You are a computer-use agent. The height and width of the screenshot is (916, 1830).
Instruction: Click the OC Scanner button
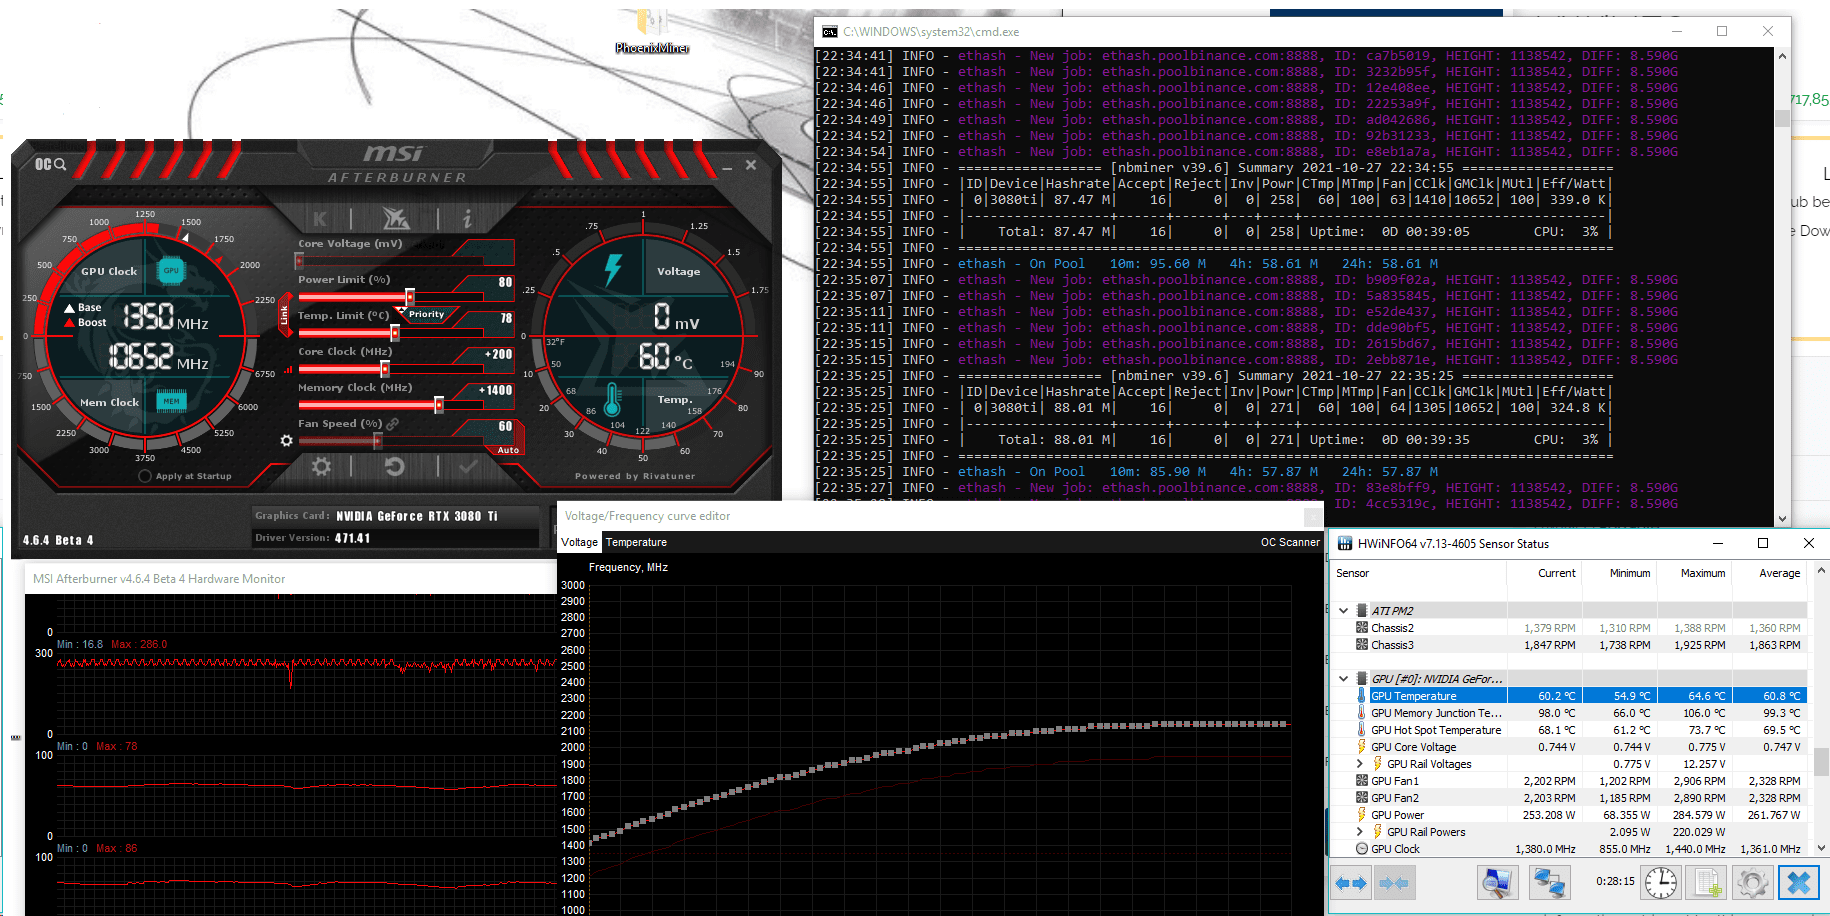click(x=1289, y=542)
